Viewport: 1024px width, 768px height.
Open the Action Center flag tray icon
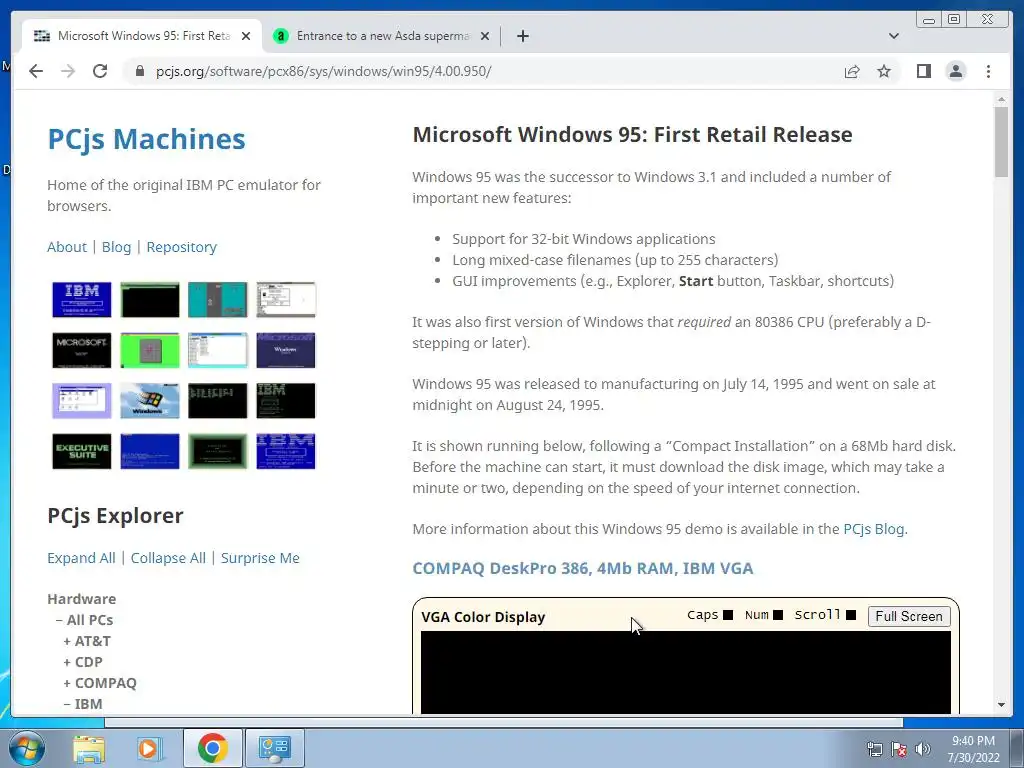point(899,749)
